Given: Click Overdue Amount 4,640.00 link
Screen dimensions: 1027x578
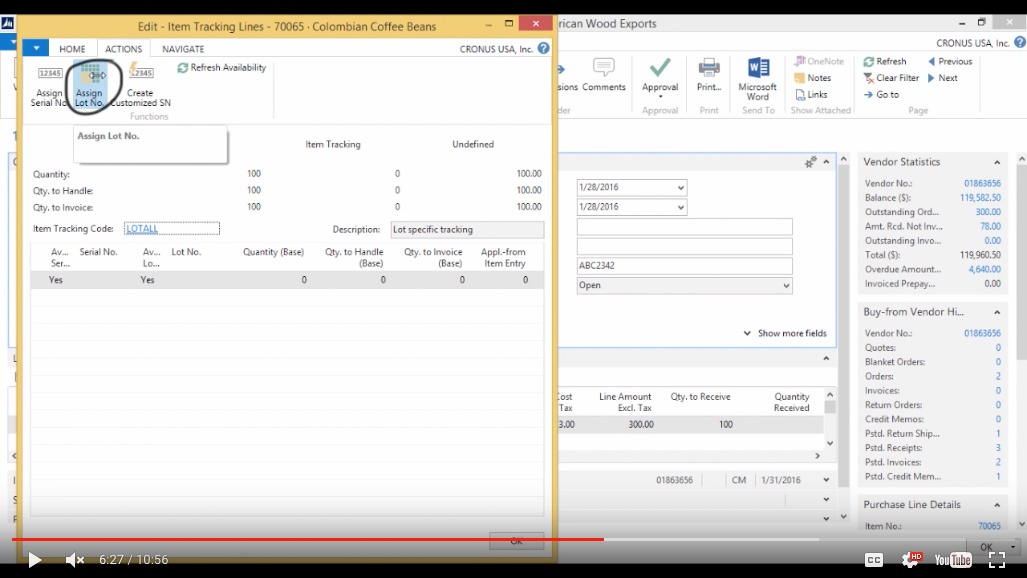Looking at the screenshot, I should [x=984, y=269].
